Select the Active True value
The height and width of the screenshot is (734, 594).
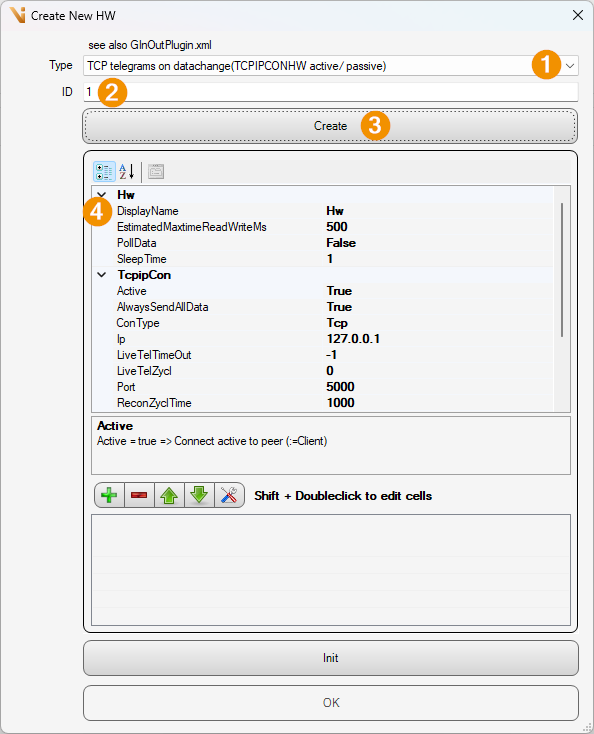coord(339,291)
